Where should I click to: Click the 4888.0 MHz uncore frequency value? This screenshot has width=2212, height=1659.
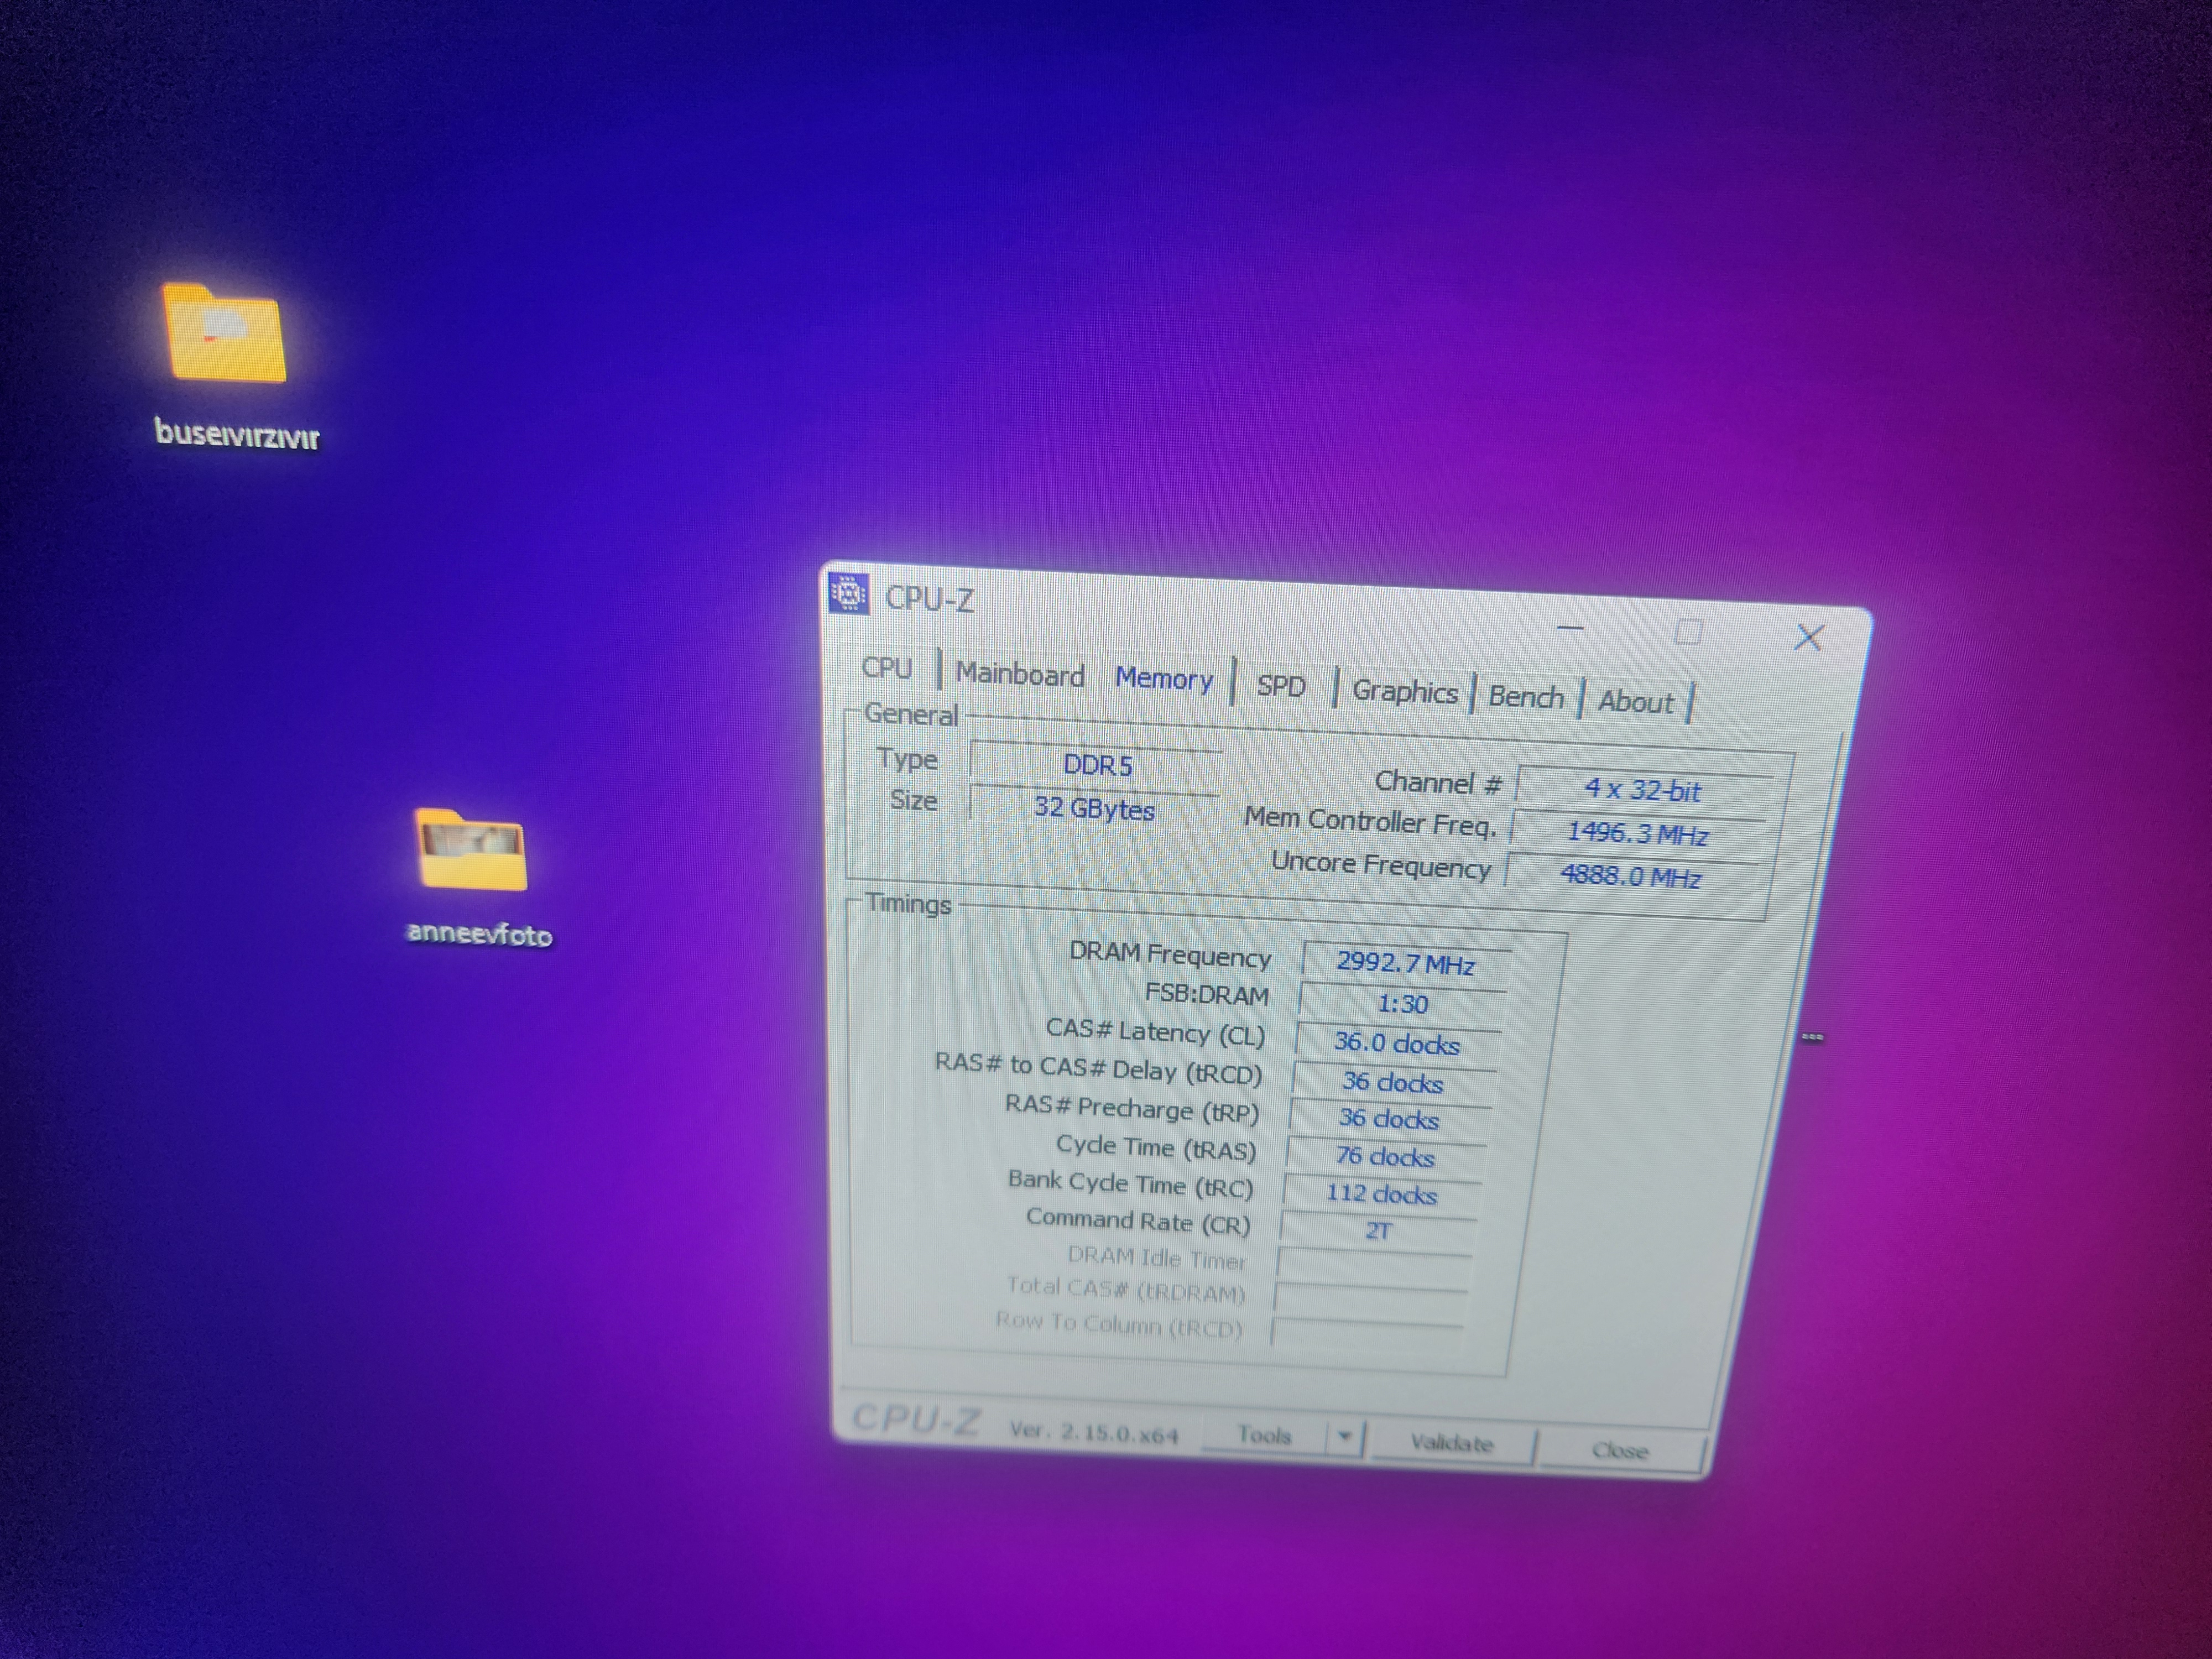[1631, 876]
